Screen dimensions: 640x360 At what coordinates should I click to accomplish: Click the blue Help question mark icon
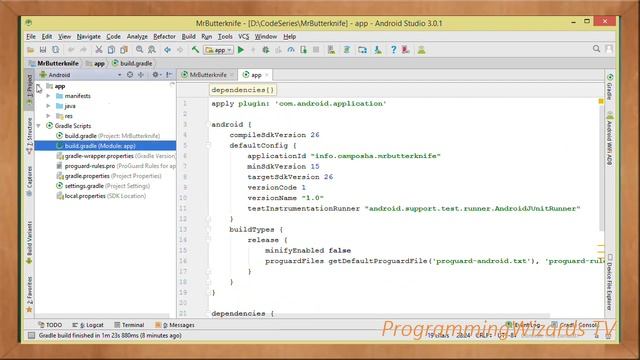coord(393,50)
